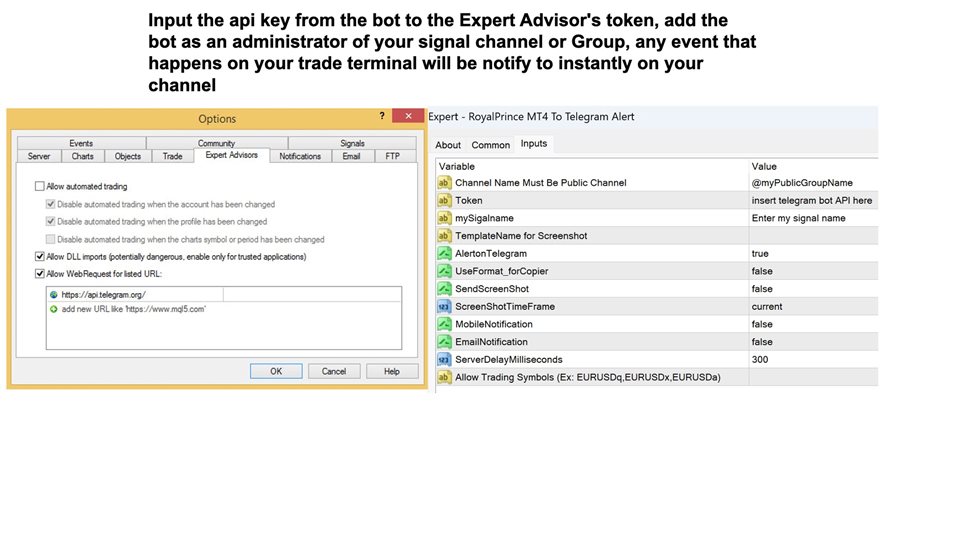Click the 'ab' icon beside Allow Trading Symbols
Image resolution: width=960 pixels, height=540 pixels.
[444, 378]
